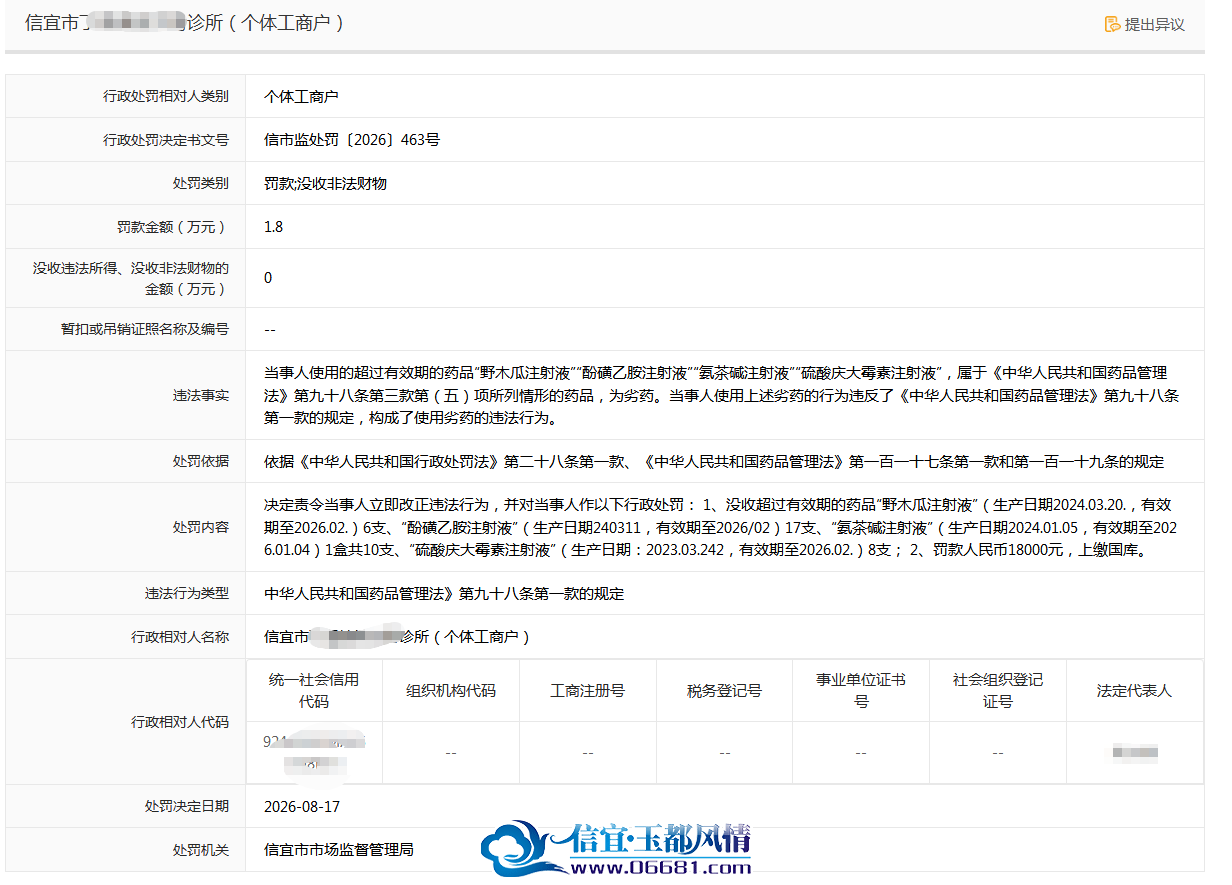The height and width of the screenshot is (885, 1232).
Task: Select the 没收违法所得、没收非法财物的金额 label
Action: [x=131, y=278]
